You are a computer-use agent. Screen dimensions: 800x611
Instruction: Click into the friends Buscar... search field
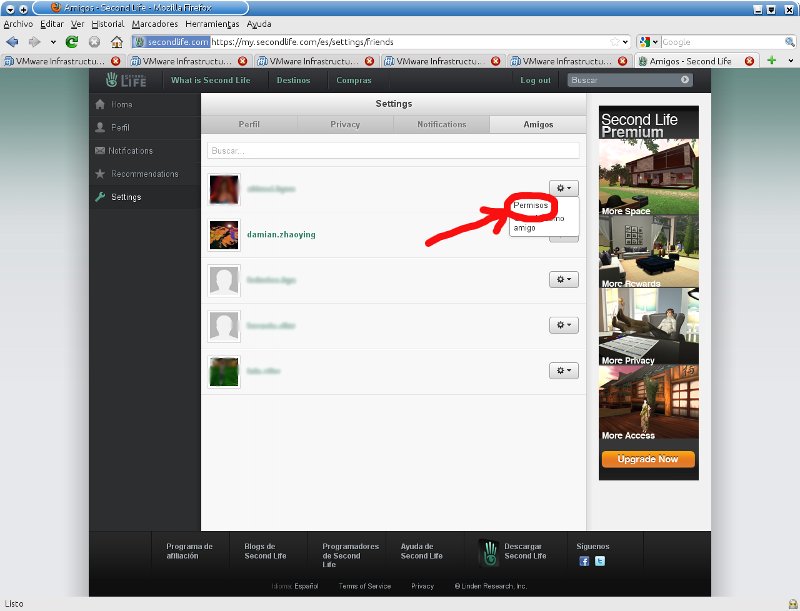(393, 151)
